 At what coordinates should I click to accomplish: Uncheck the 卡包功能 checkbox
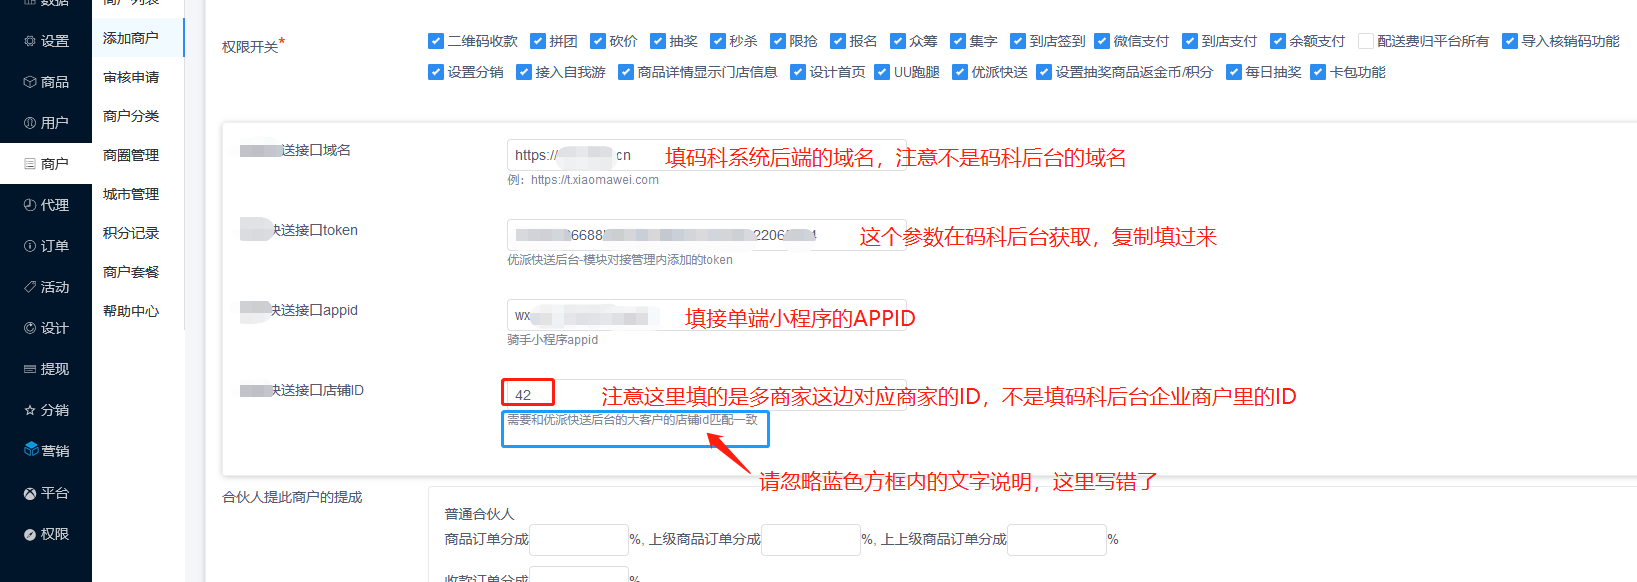click(x=1318, y=72)
